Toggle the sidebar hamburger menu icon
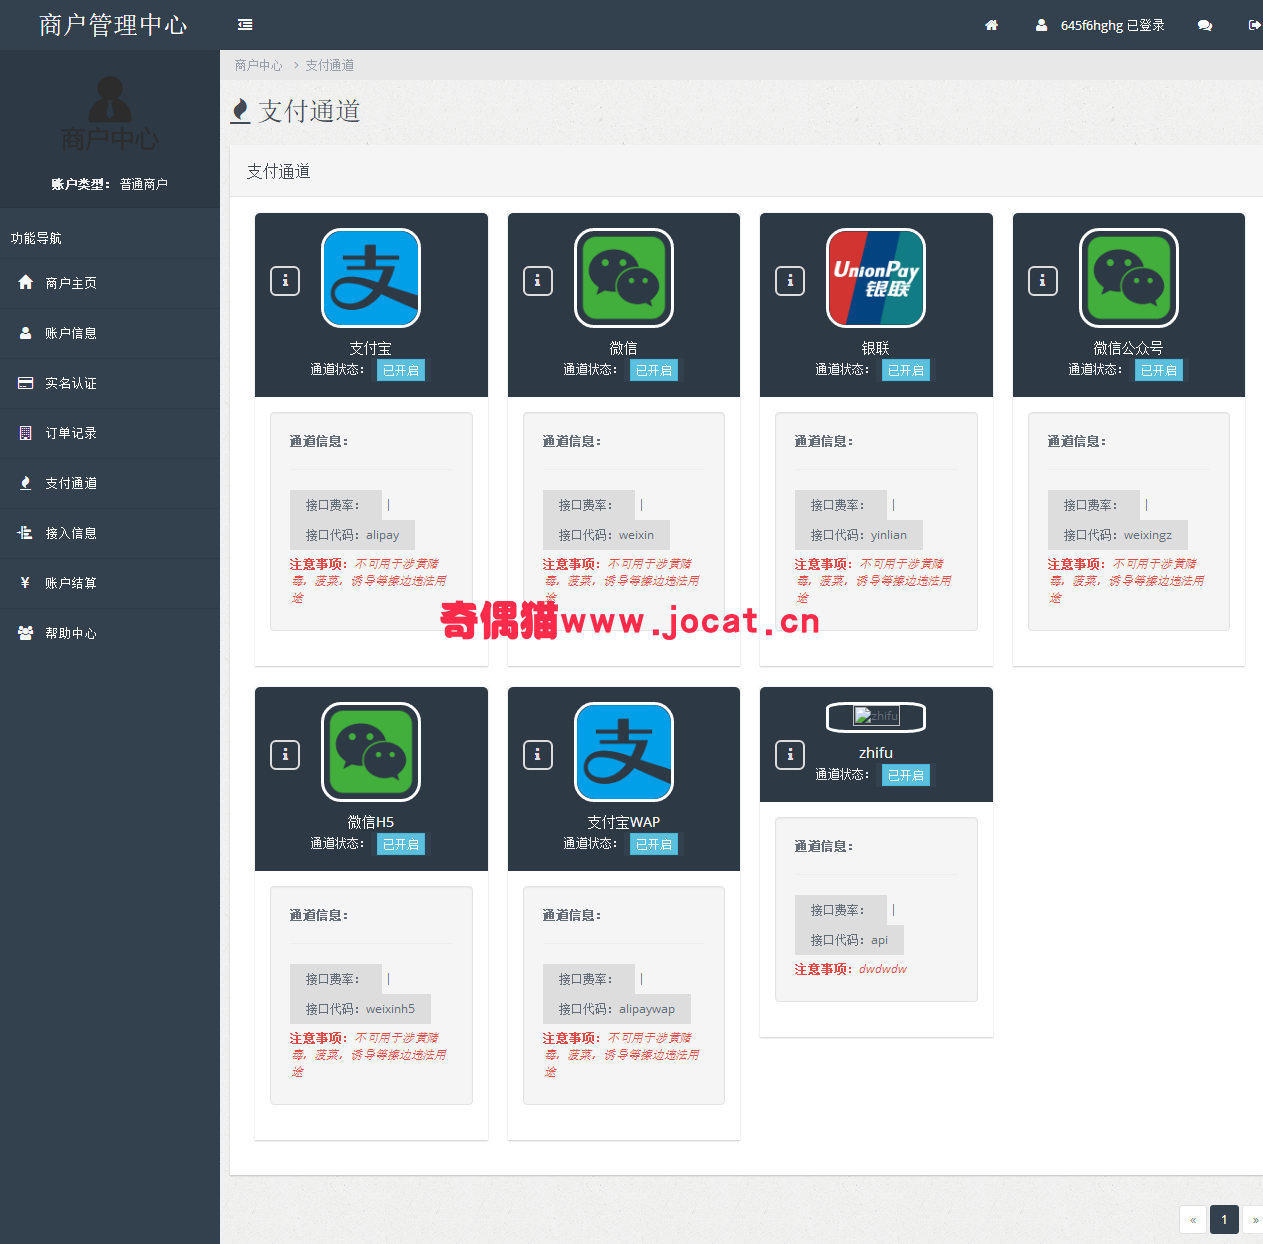1263x1244 pixels. [245, 25]
